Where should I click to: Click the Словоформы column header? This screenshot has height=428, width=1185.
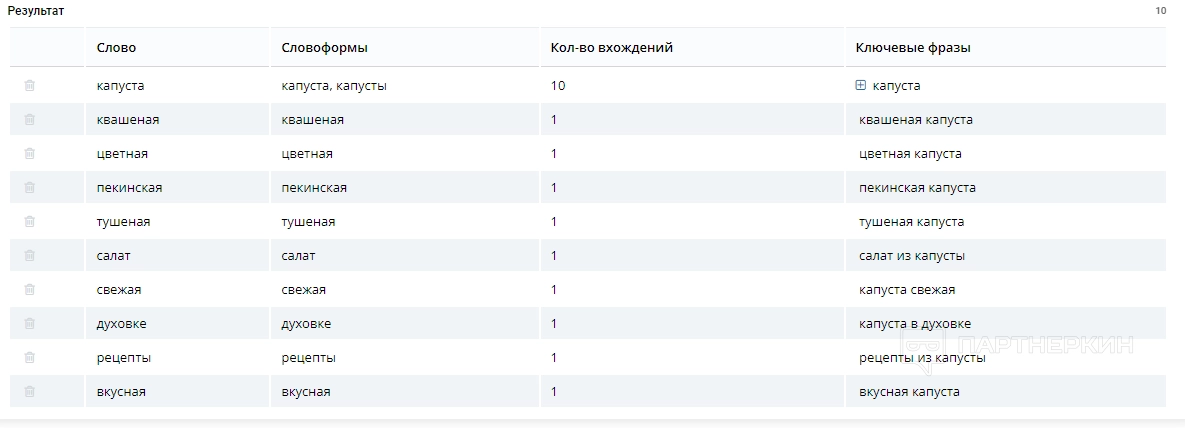tap(325, 48)
